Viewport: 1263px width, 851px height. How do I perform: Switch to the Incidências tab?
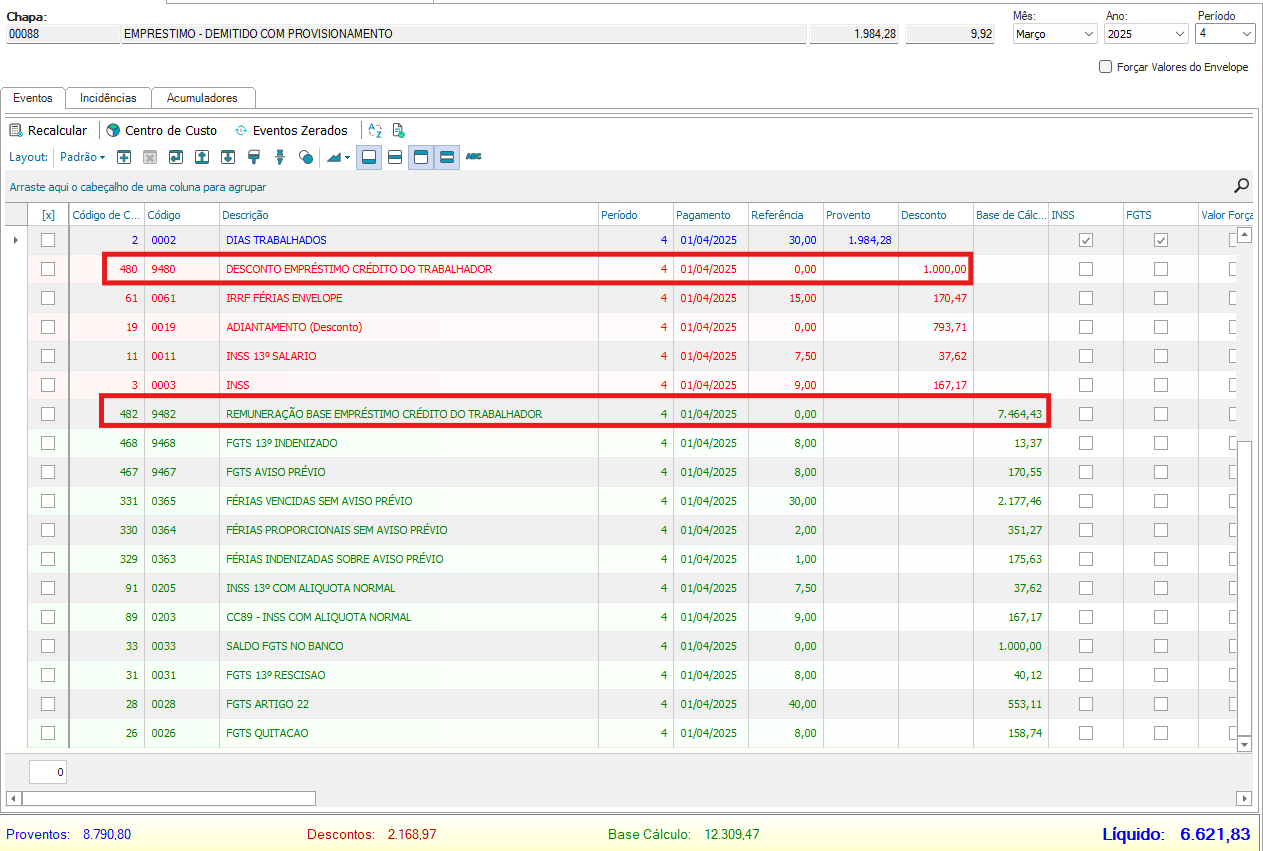(108, 98)
